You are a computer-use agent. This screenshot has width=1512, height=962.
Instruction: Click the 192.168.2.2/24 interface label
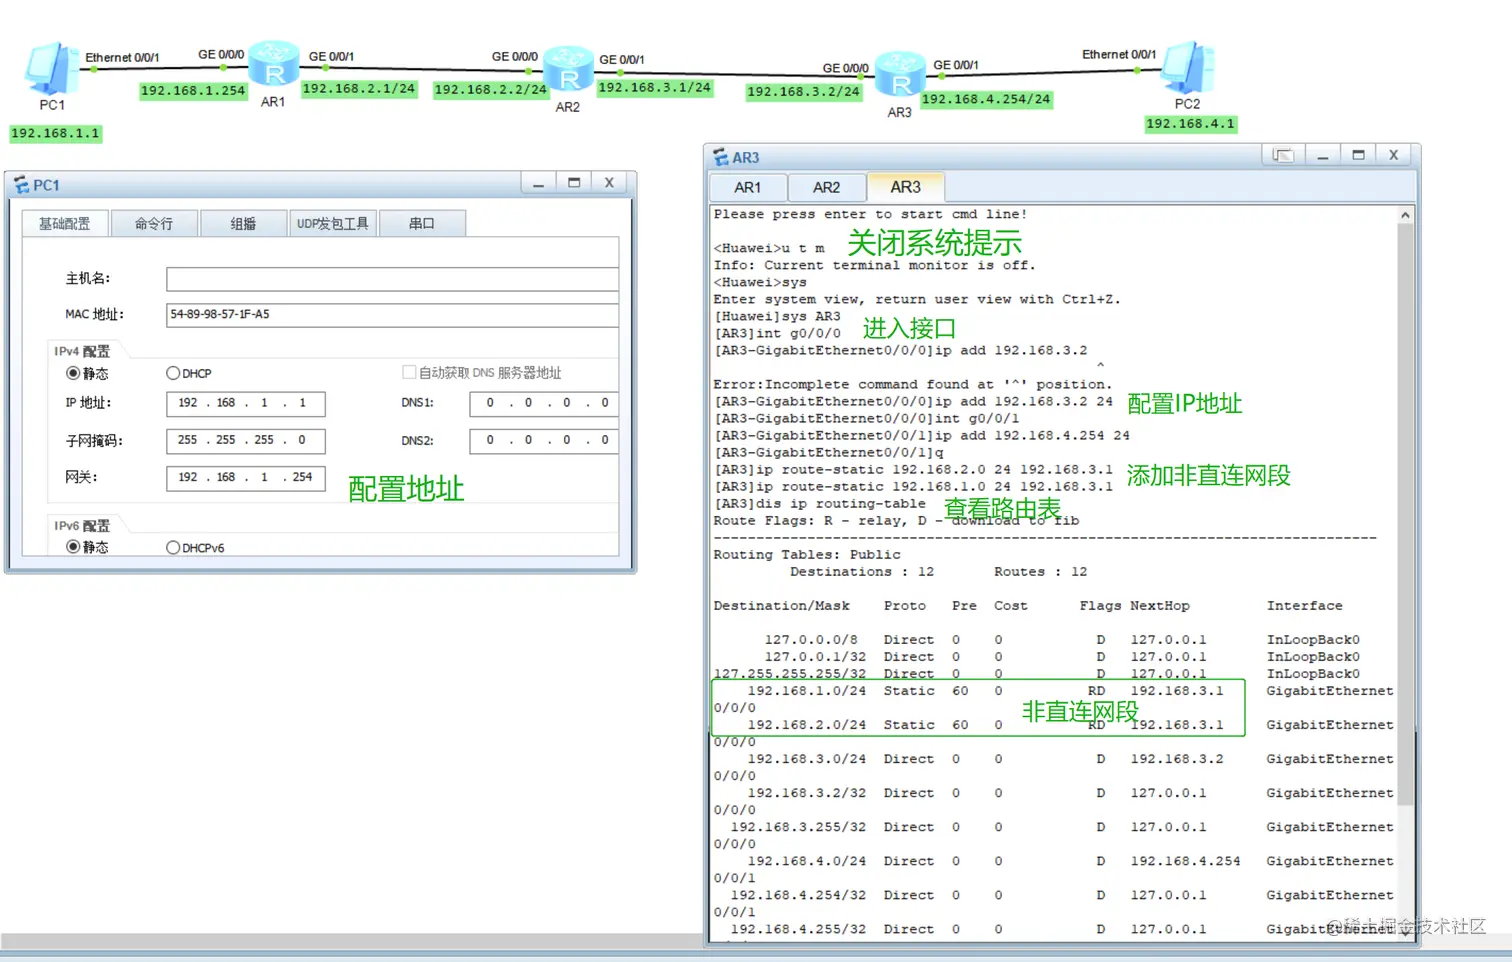coord(491,90)
